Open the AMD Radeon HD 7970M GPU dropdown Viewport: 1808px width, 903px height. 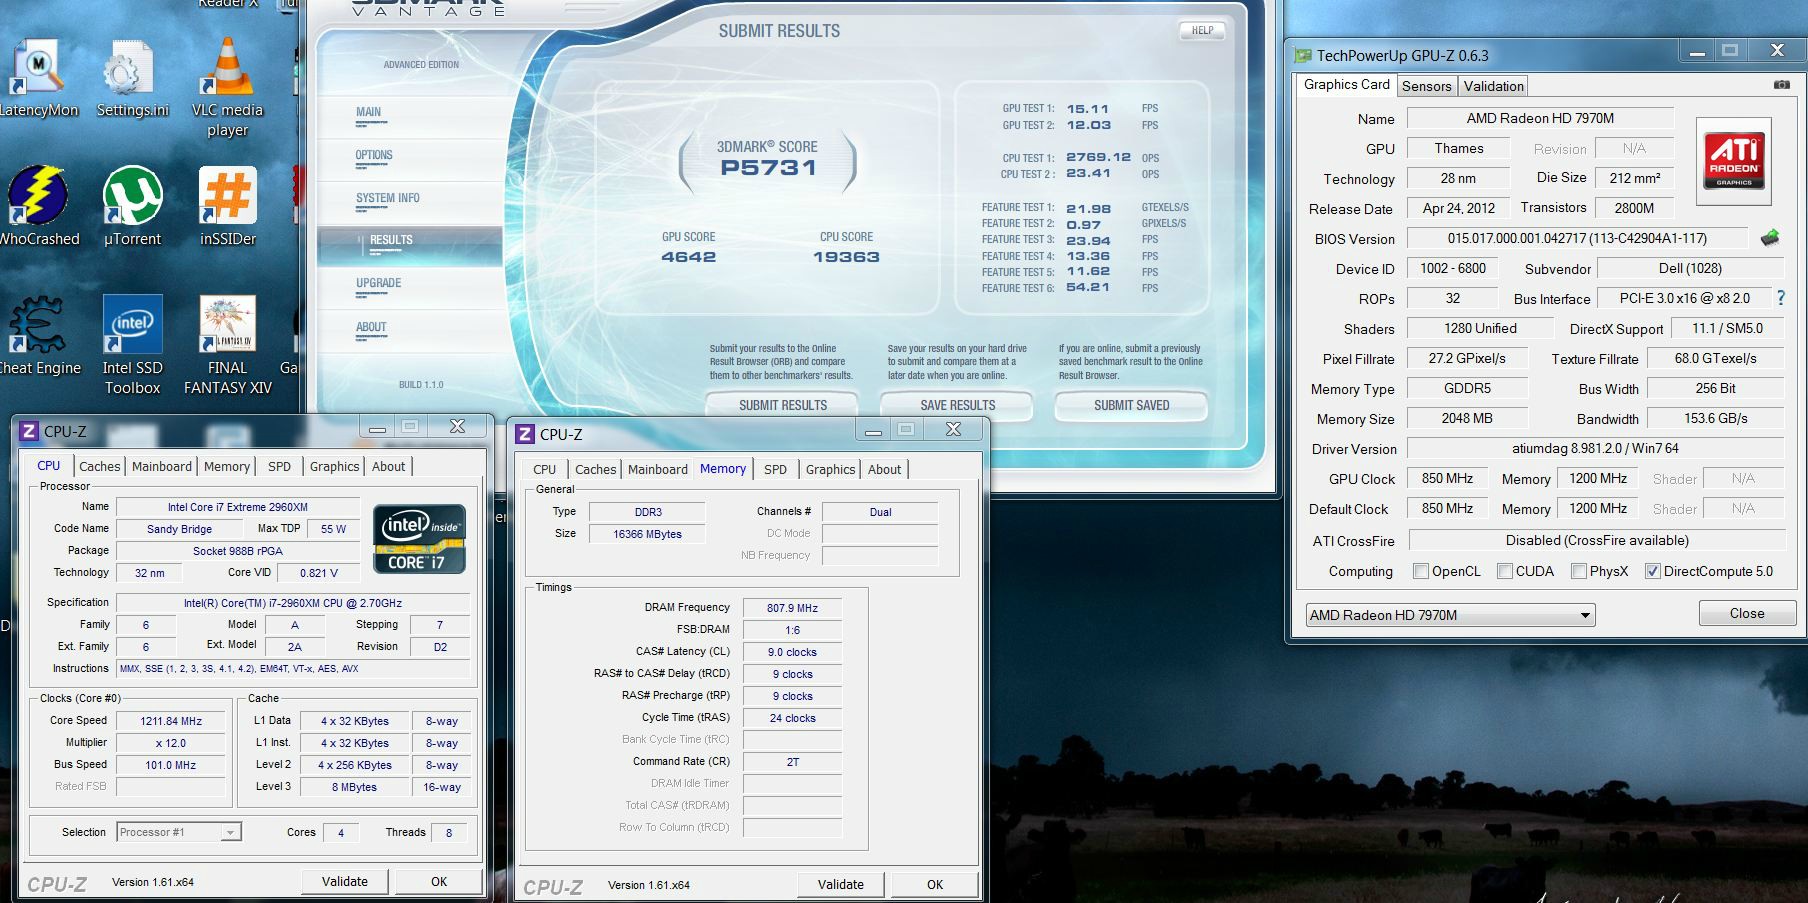[1450, 615]
